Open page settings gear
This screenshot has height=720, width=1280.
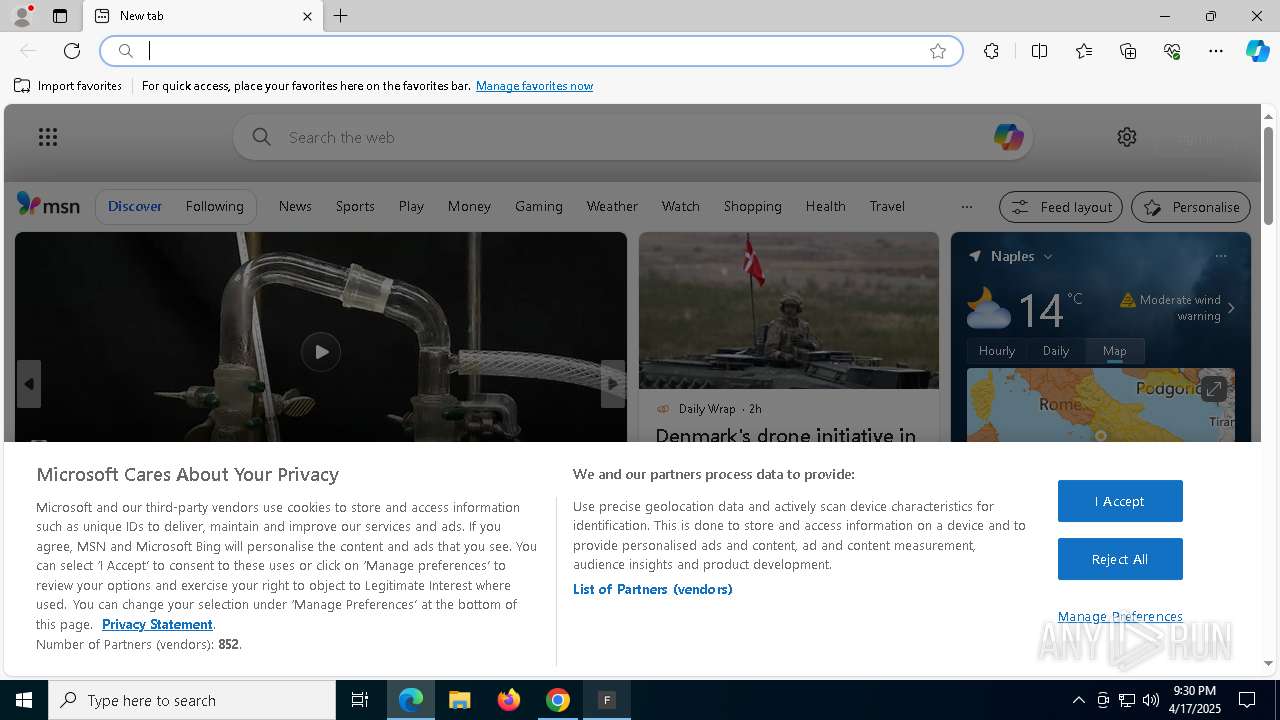click(1127, 137)
